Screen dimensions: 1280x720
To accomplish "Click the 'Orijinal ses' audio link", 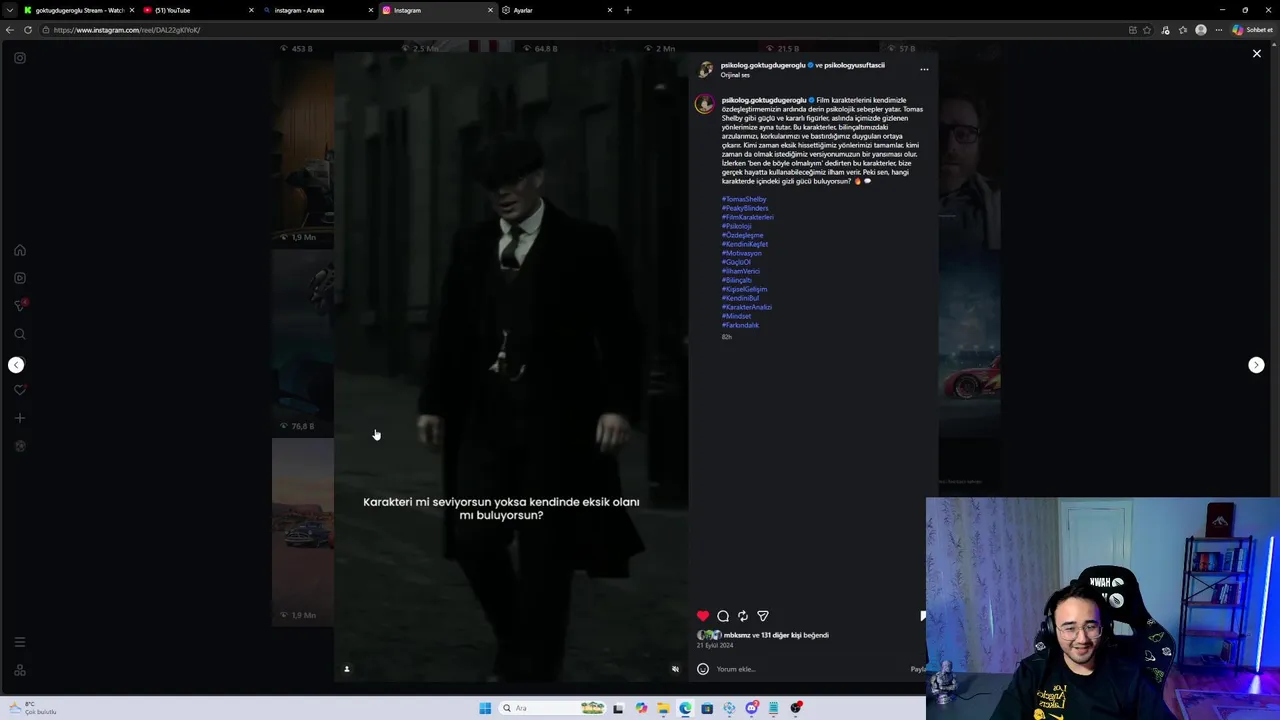I will tap(735, 75).
